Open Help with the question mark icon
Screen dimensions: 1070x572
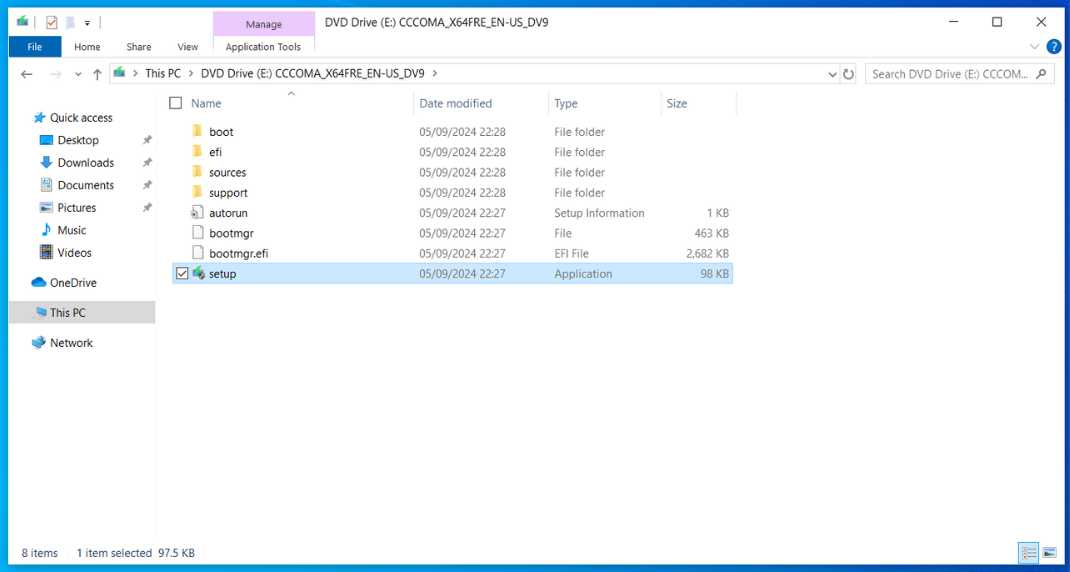(1053, 47)
